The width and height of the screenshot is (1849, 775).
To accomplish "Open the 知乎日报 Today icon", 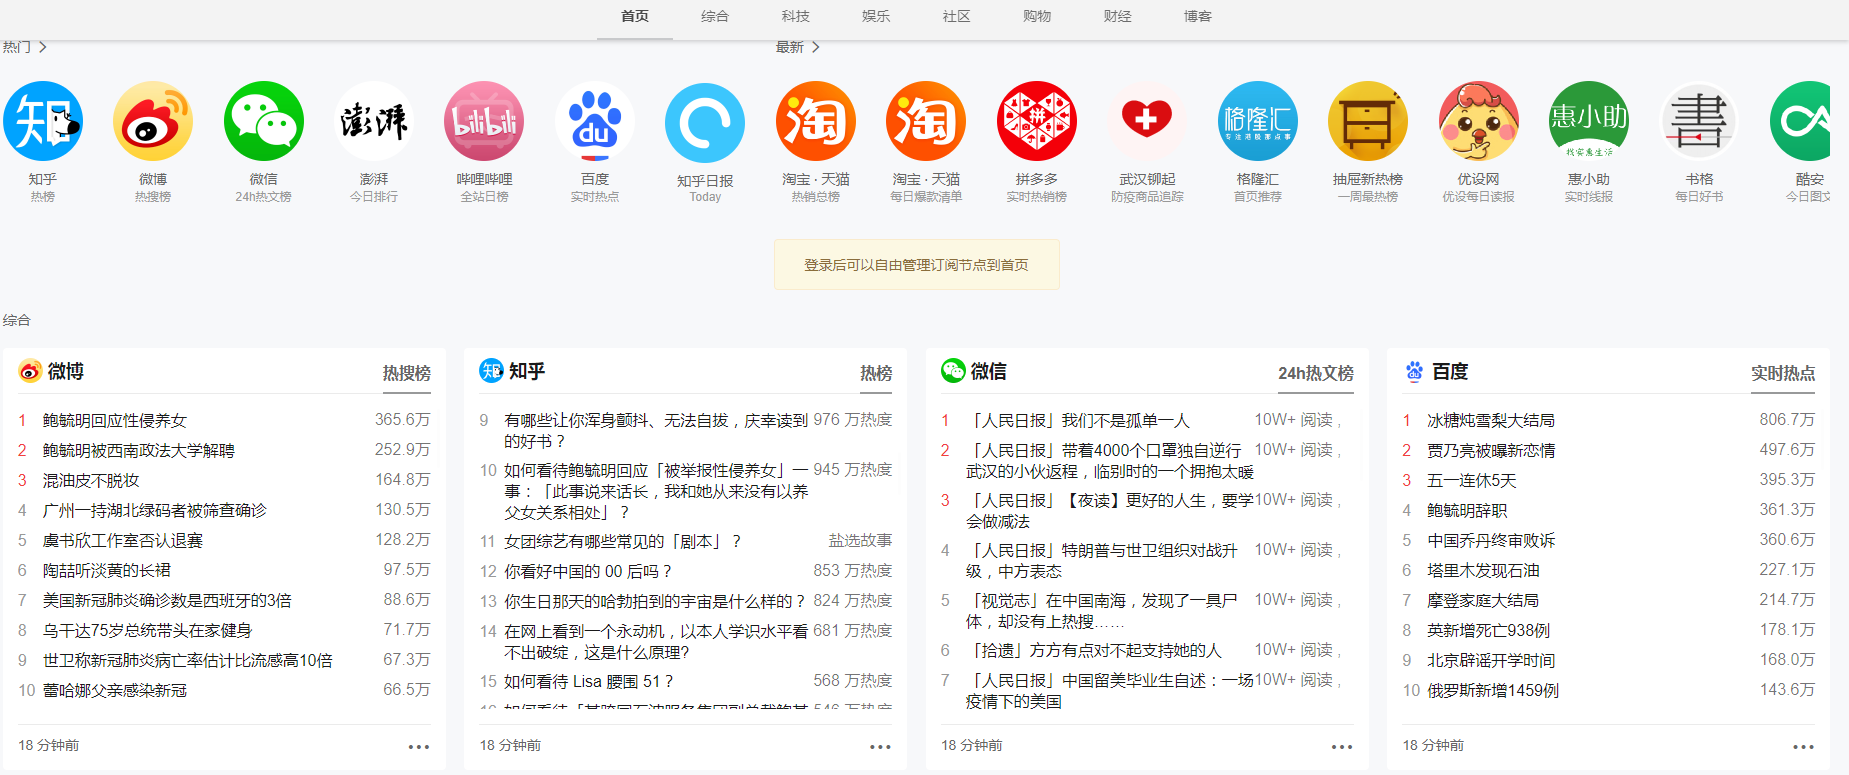I will [x=705, y=123].
